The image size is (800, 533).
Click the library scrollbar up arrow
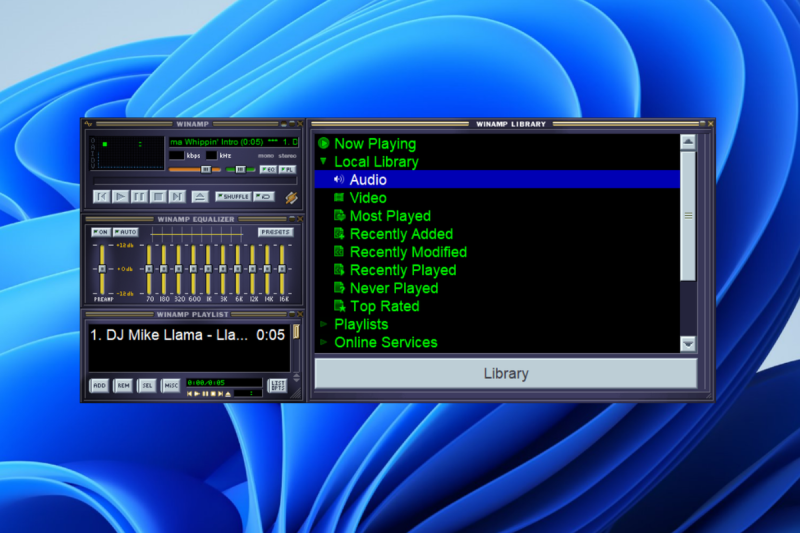(x=688, y=142)
